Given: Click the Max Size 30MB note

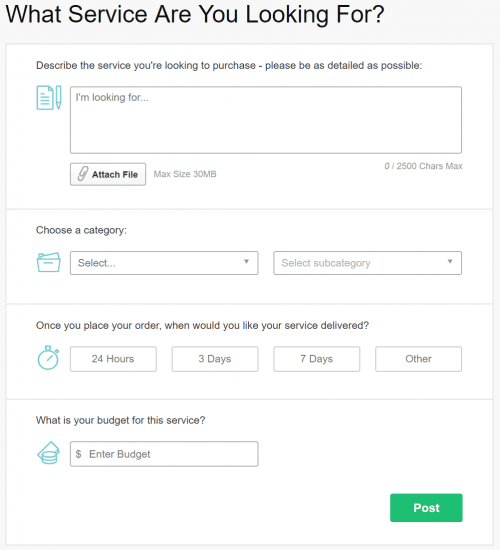Looking at the screenshot, I should [x=185, y=174].
